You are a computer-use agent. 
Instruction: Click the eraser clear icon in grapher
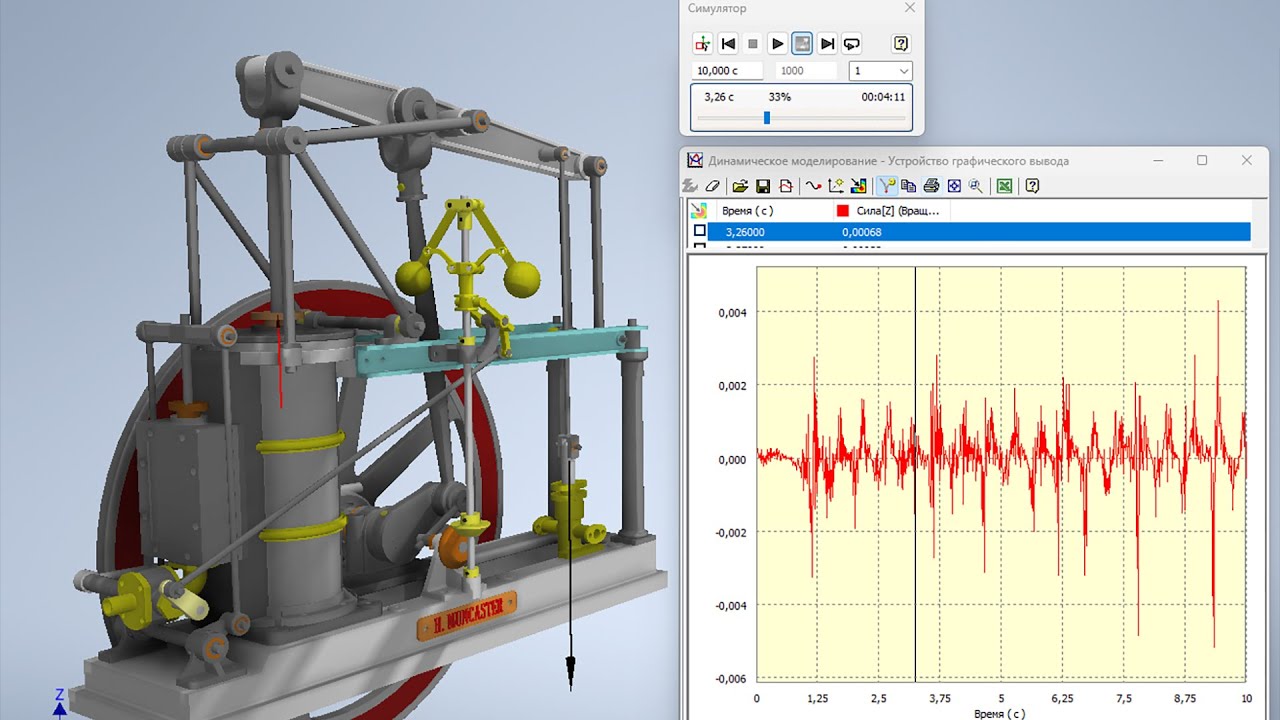coord(713,186)
